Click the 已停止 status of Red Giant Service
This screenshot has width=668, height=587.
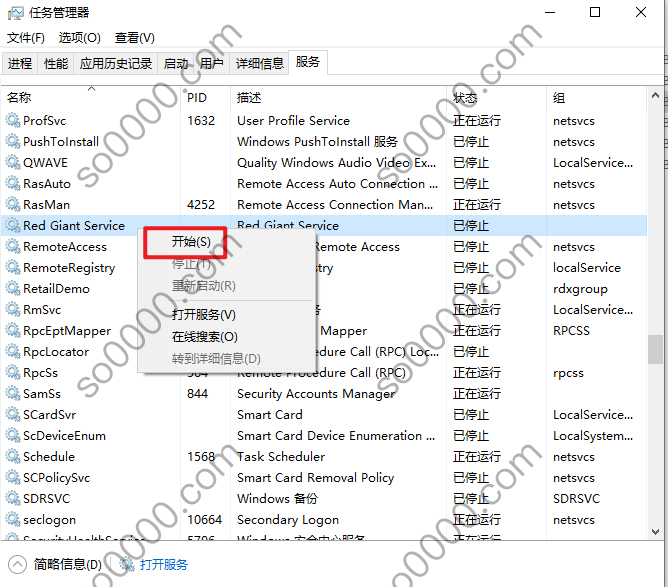tap(471, 225)
